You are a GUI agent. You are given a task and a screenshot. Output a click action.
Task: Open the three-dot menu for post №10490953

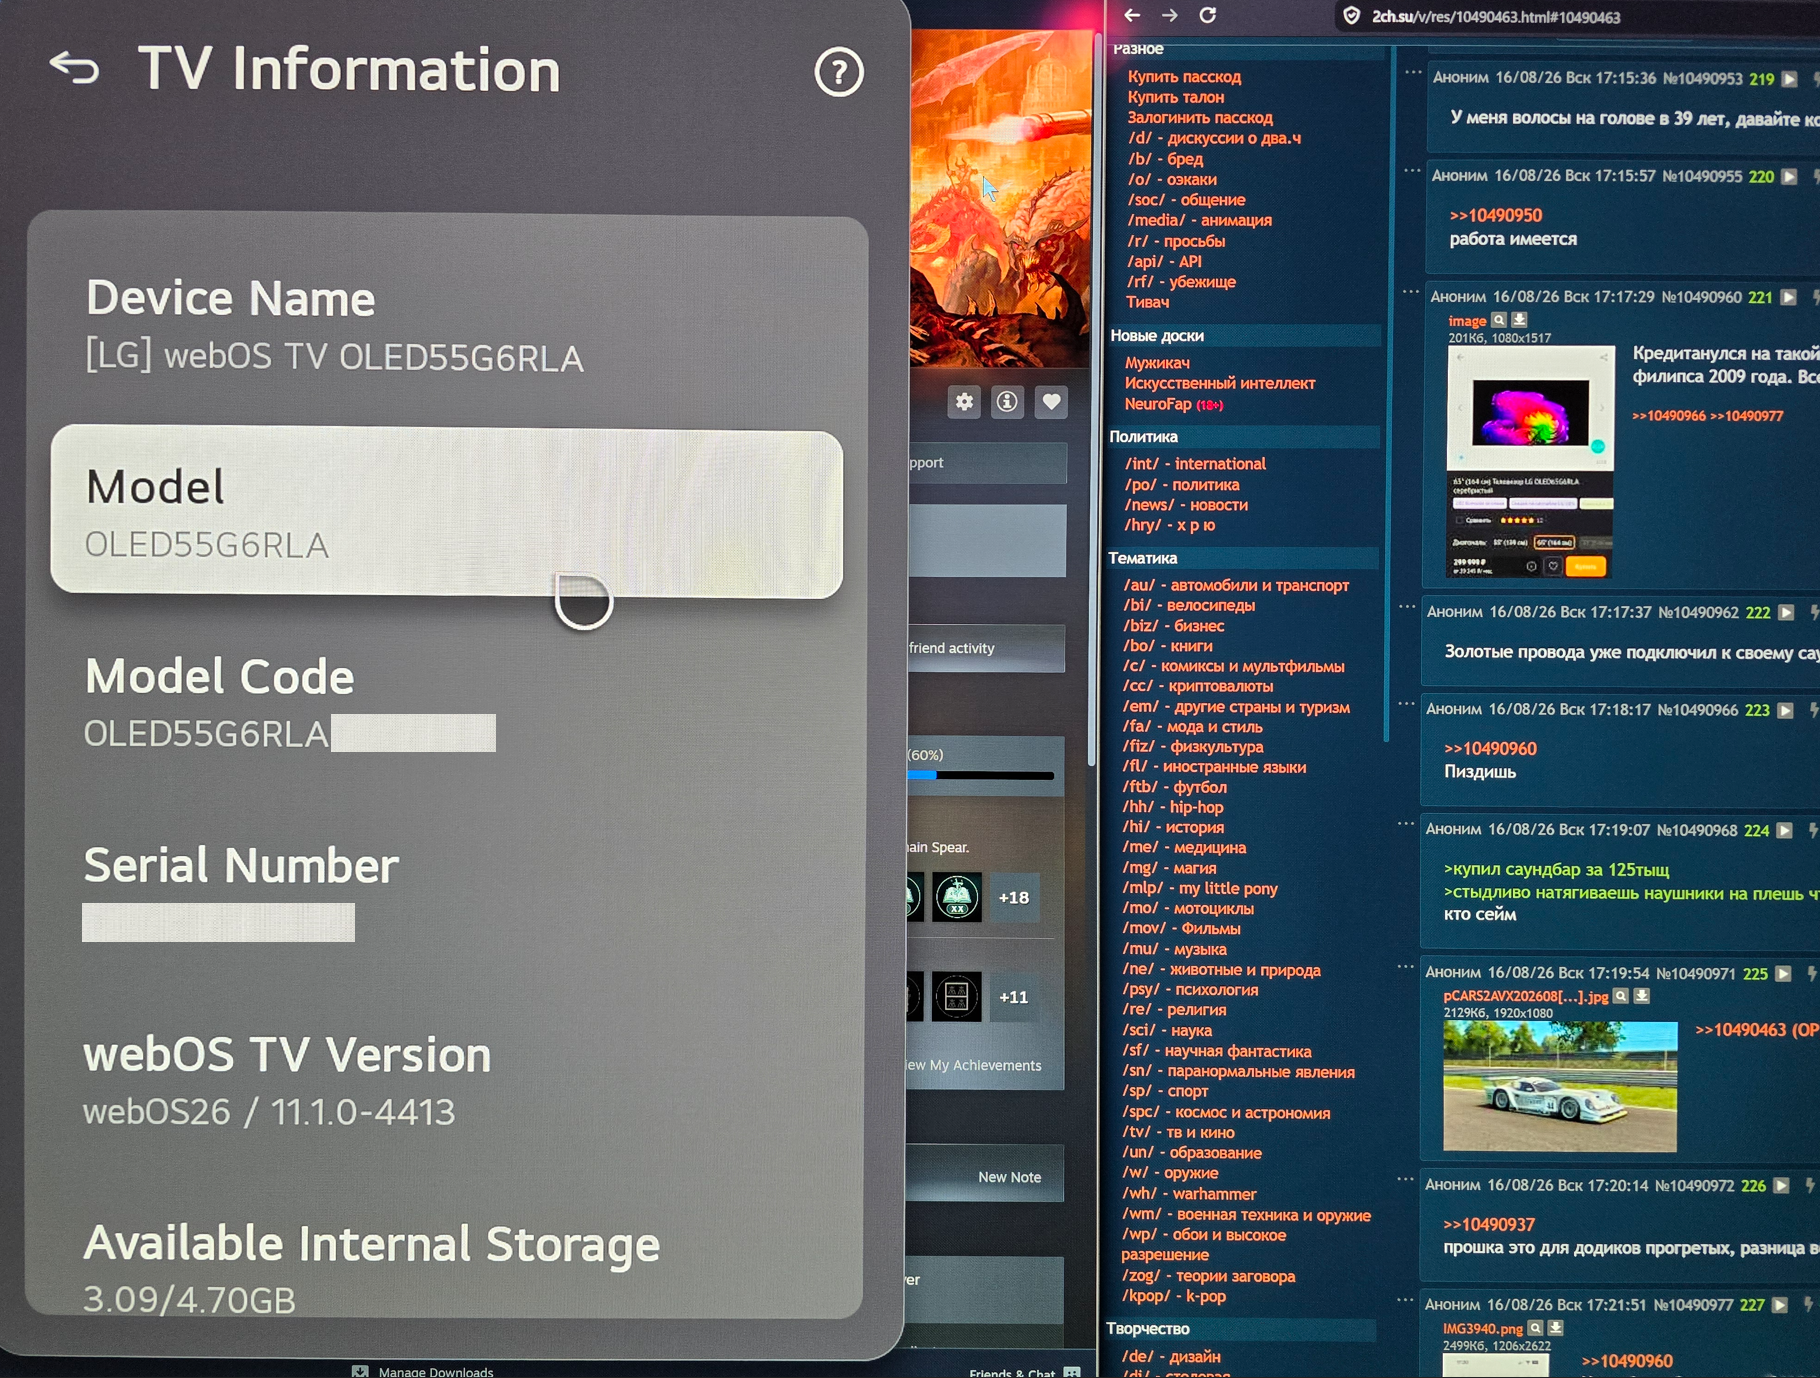(x=1412, y=73)
